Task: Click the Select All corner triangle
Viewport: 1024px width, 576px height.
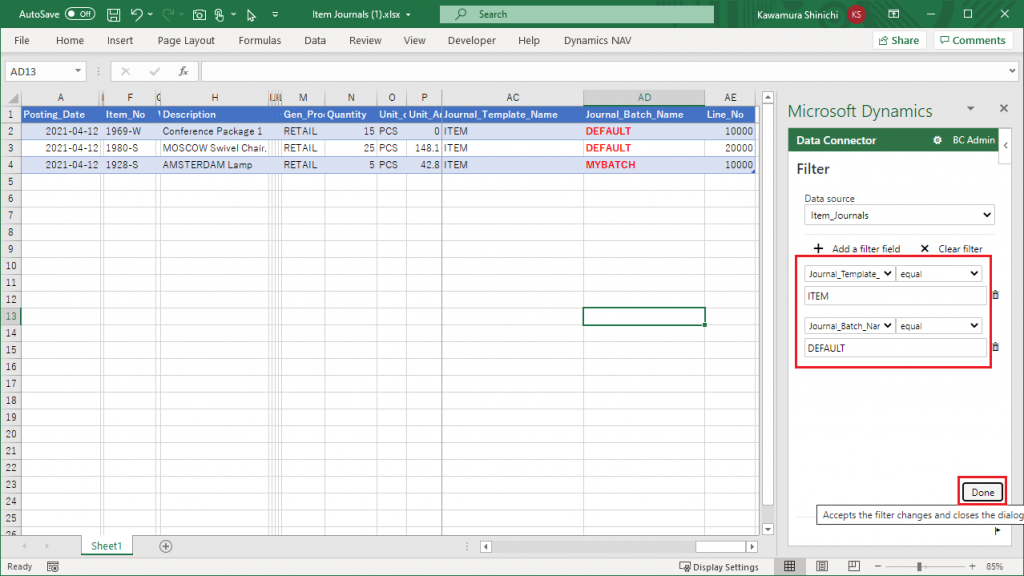Action: tap(12, 98)
